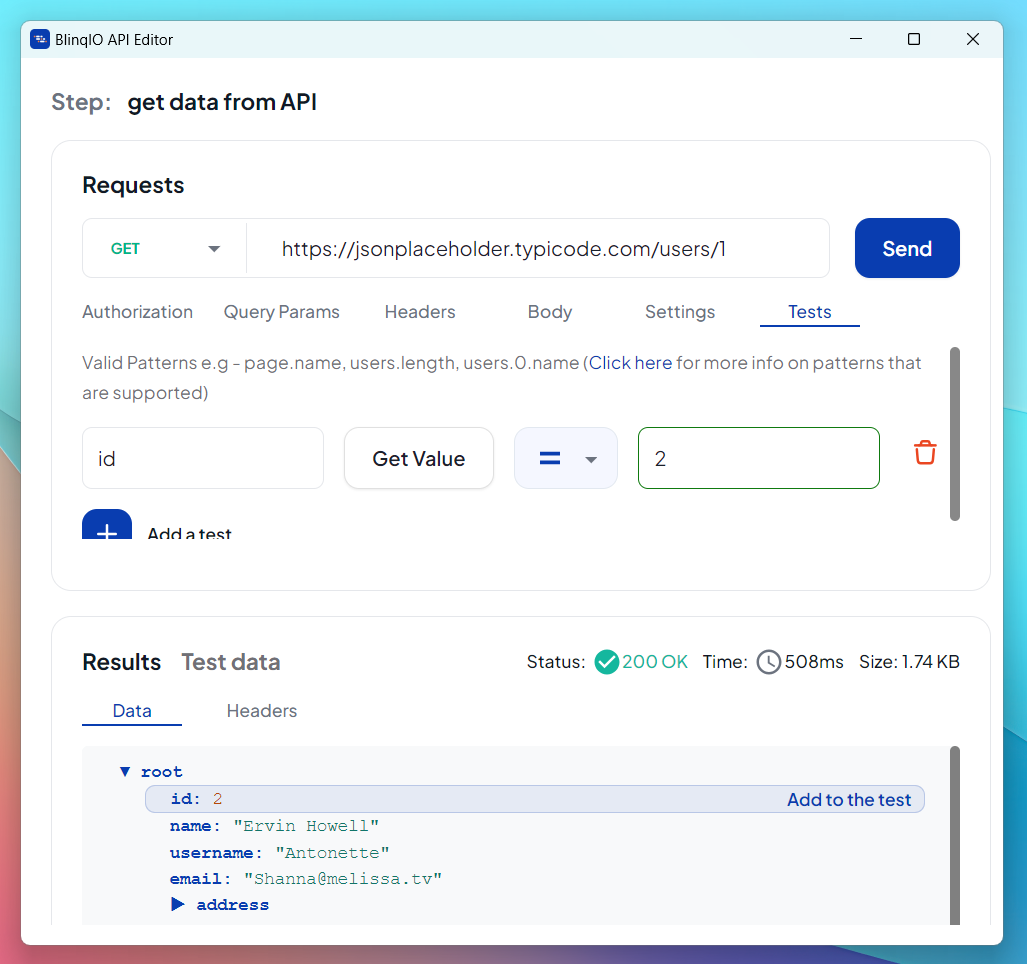Collapse the root JSON node
Viewport: 1027px width, 964px height.
point(124,771)
